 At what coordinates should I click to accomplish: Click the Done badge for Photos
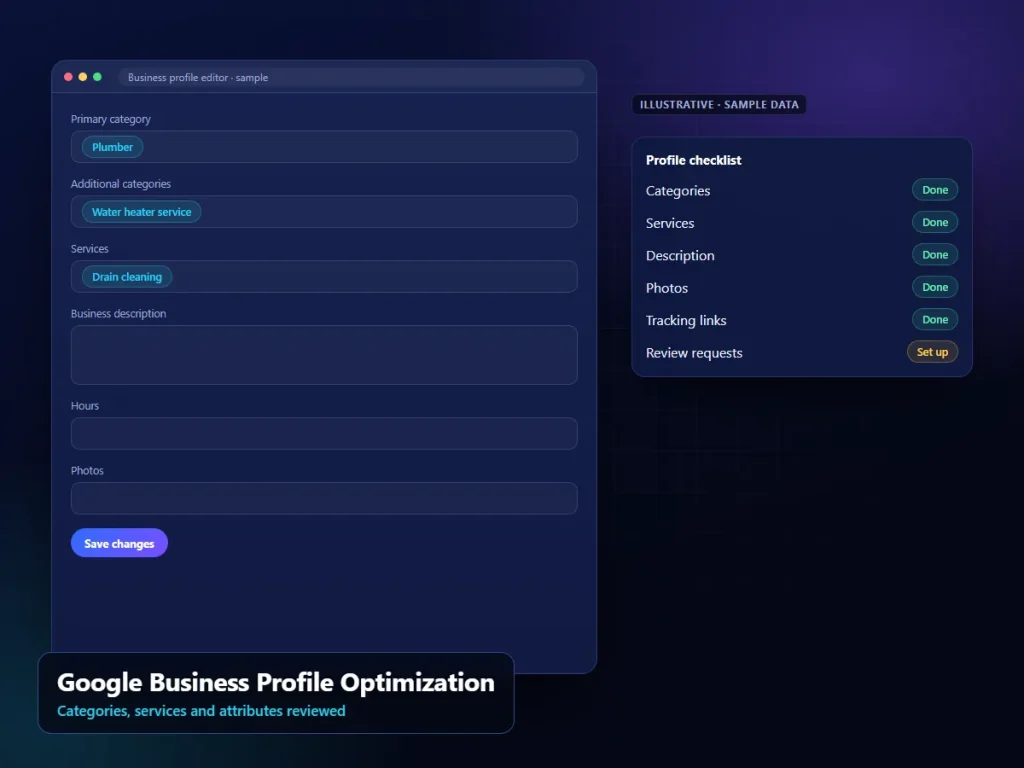click(x=935, y=287)
